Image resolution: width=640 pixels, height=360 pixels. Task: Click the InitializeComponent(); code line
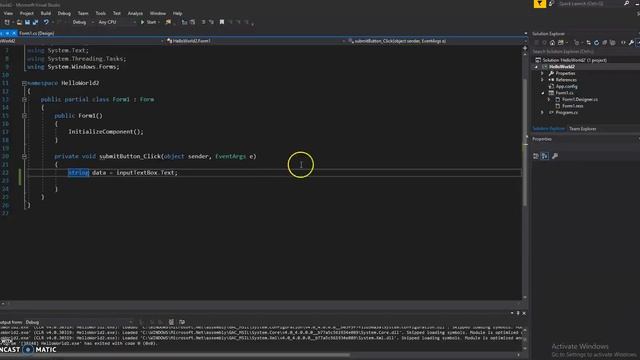(x=106, y=132)
